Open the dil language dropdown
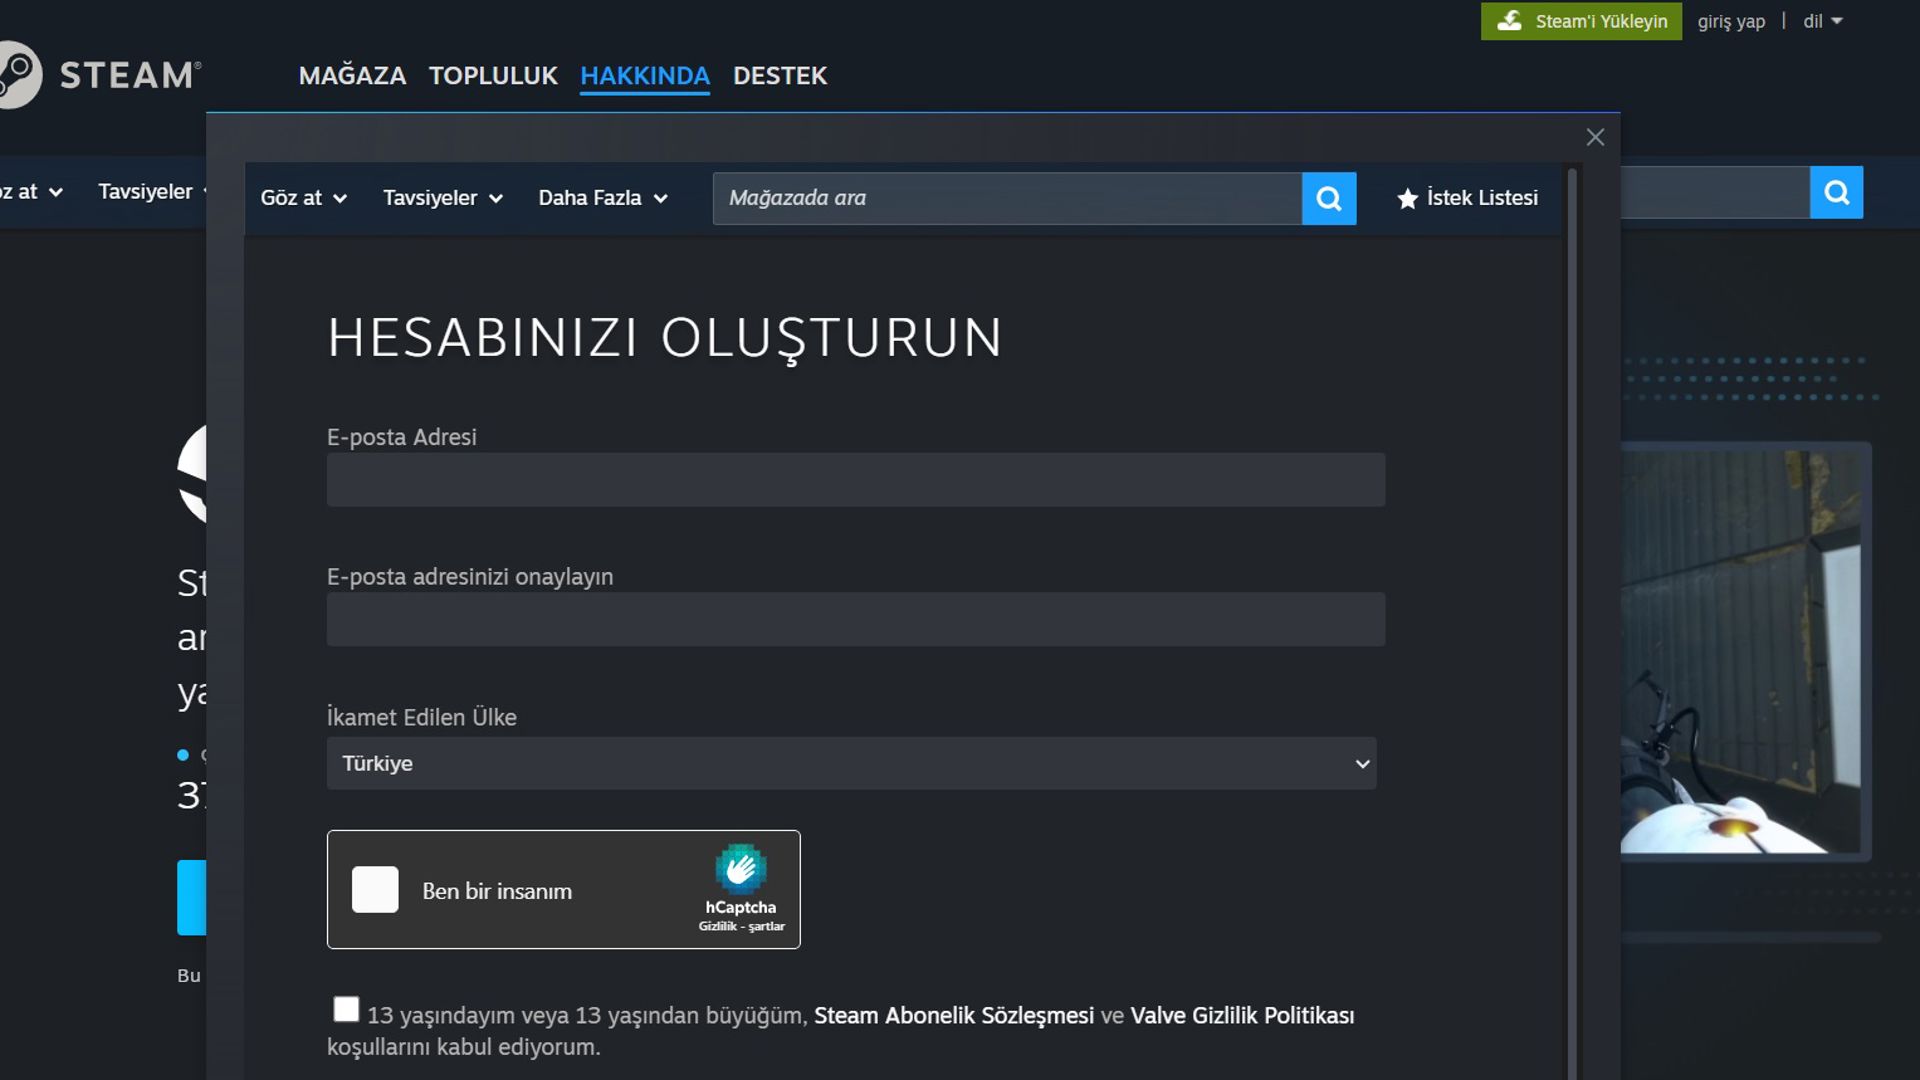Image resolution: width=1920 pixels, height=1080 pixels. pyautogui.click(x=1822, y=21)
